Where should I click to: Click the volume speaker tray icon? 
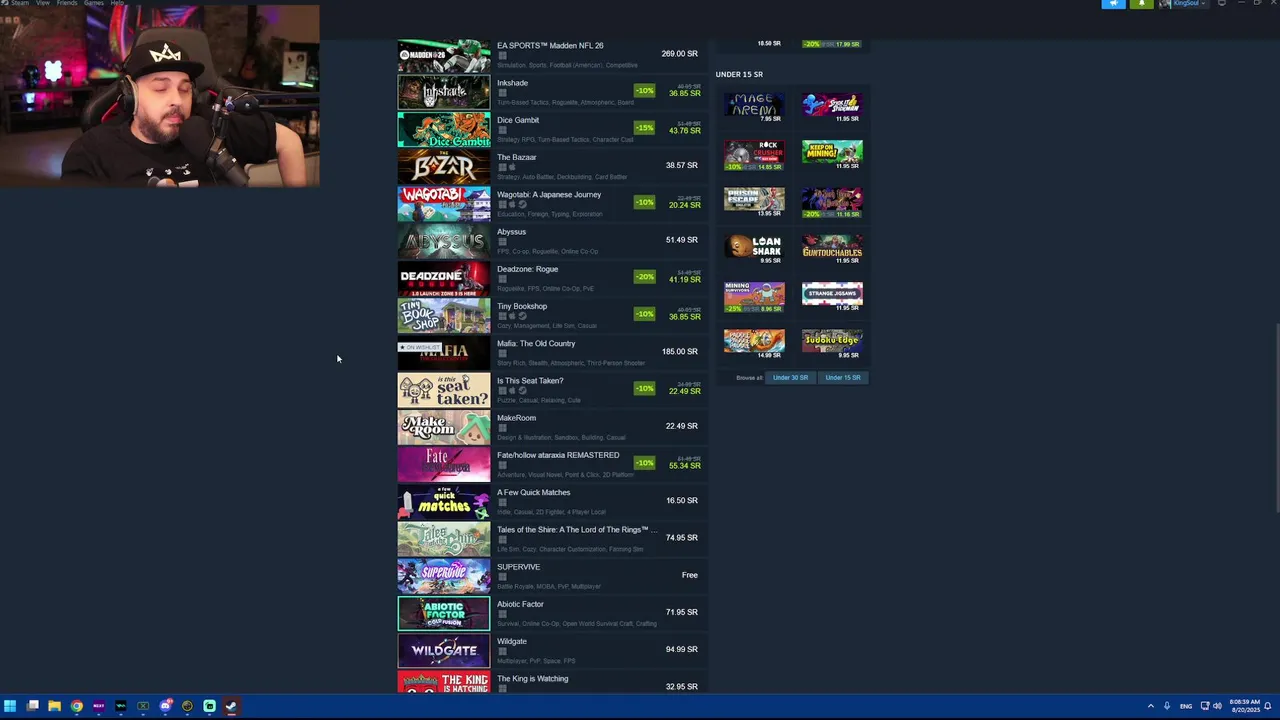click(x=1217, y=706)
